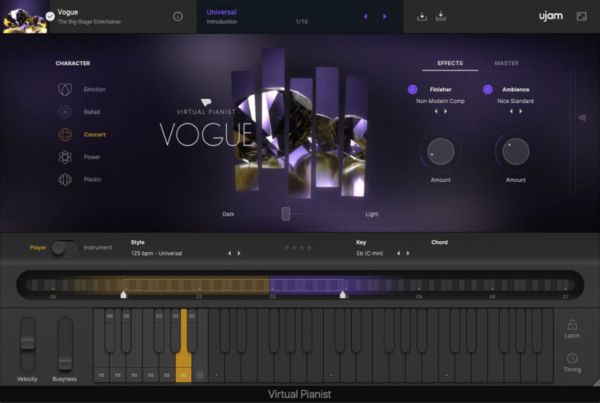The image size is (600, 403).
Task: Click the save preset icon
Action: coord(440,16)
